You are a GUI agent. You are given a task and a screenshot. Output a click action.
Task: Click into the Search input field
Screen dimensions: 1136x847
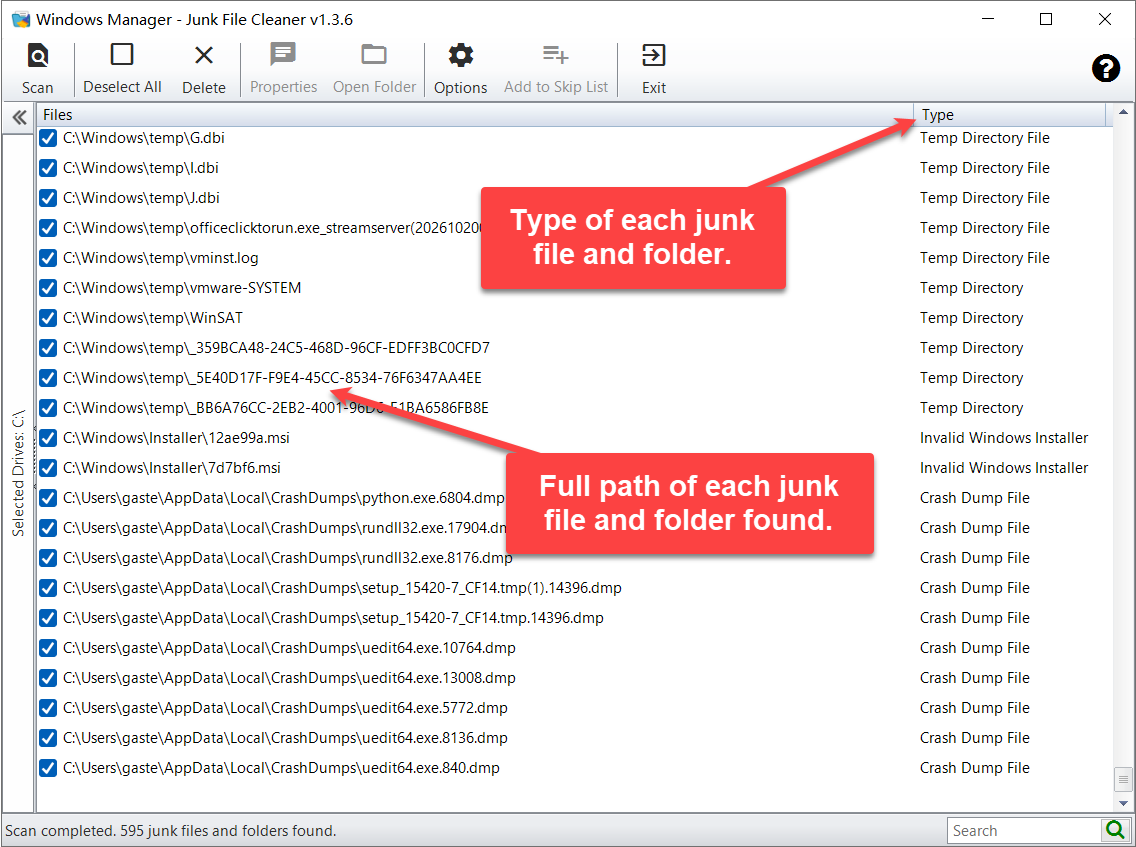[1024, 830]
